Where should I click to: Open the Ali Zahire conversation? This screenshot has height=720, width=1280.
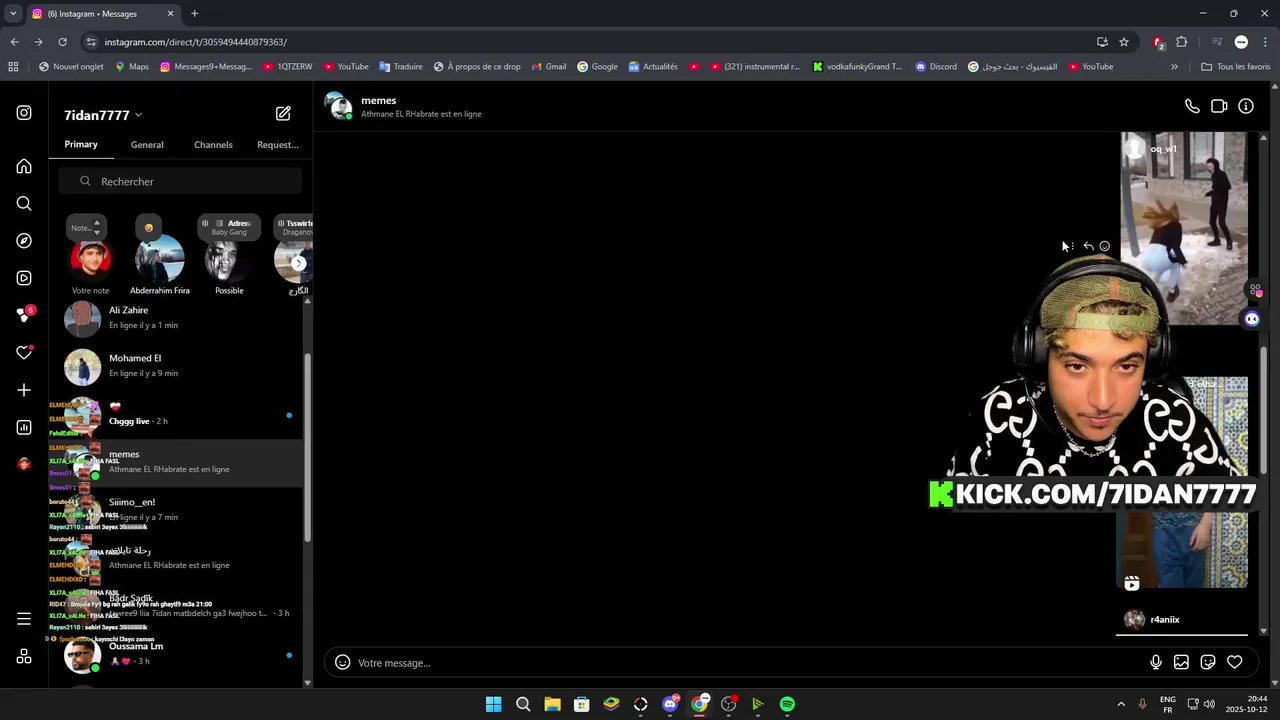pyautogui.click(x=176, y=319)
